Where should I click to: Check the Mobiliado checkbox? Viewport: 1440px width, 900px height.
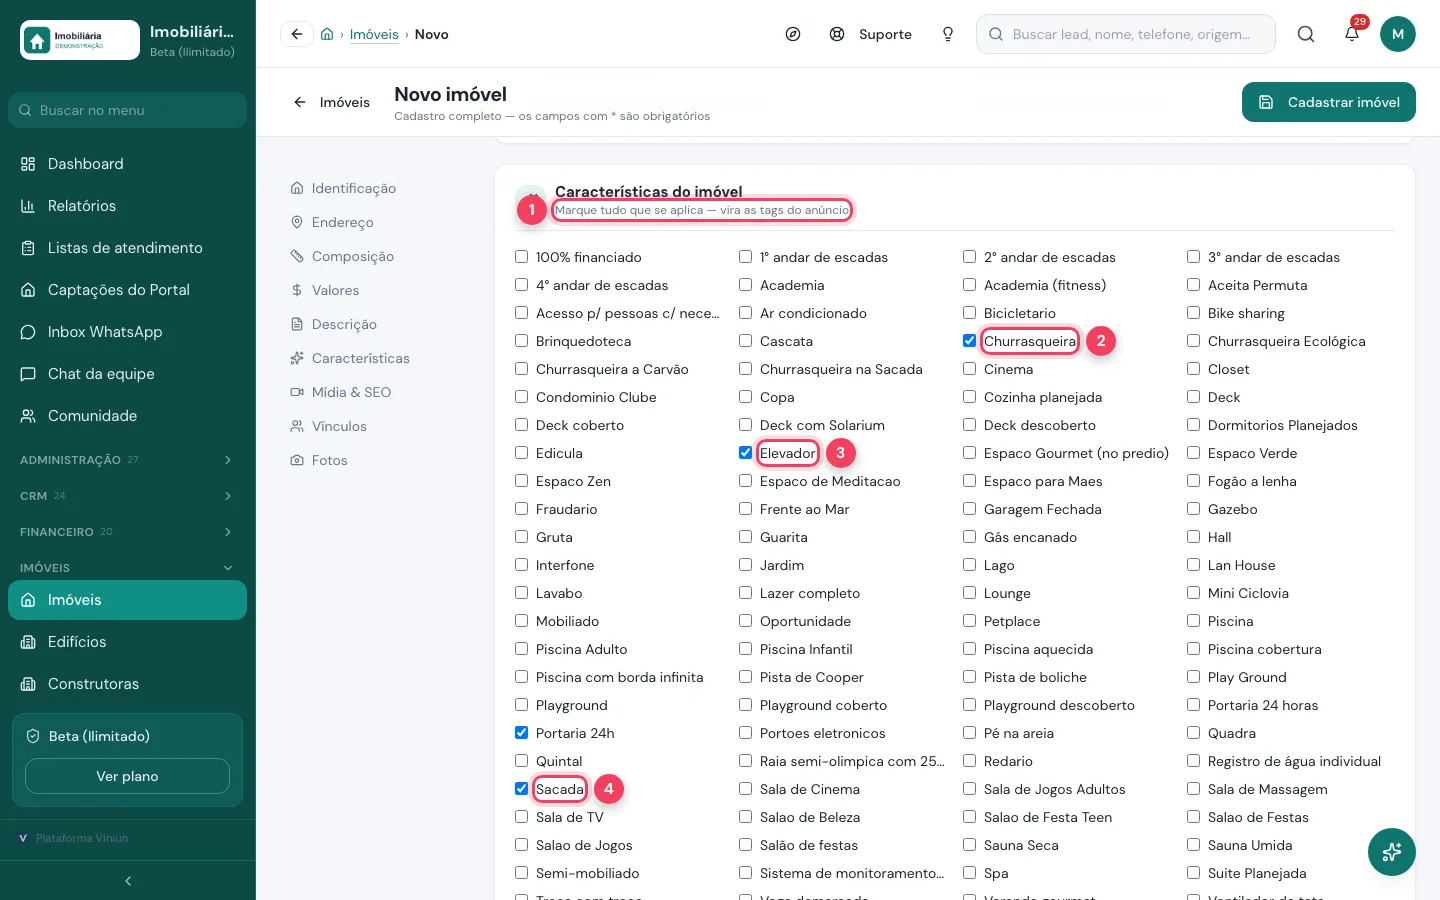pyautogui.click(x=521, y=621)
